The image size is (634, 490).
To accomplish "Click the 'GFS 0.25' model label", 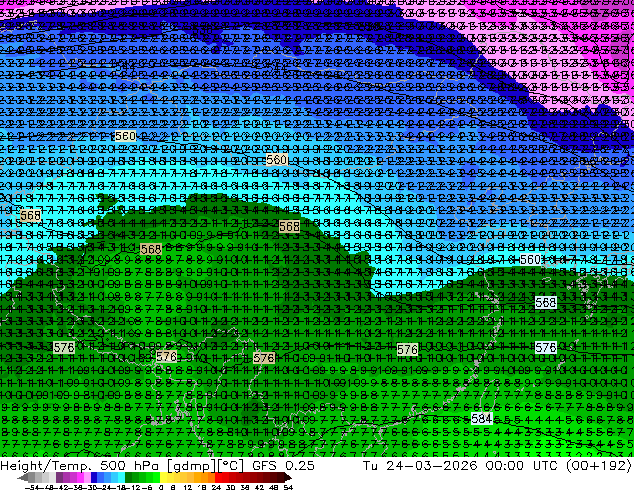I will tap(283, 465).
